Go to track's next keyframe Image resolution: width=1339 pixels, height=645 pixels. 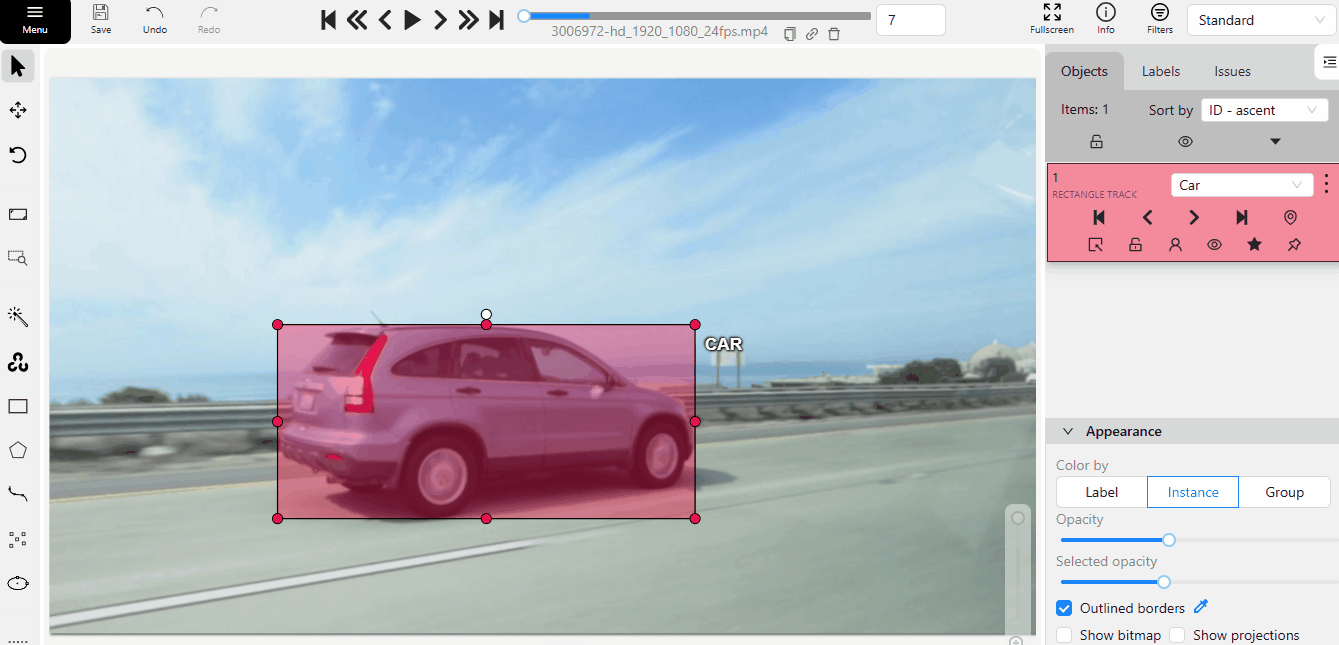pos(1194,217)
